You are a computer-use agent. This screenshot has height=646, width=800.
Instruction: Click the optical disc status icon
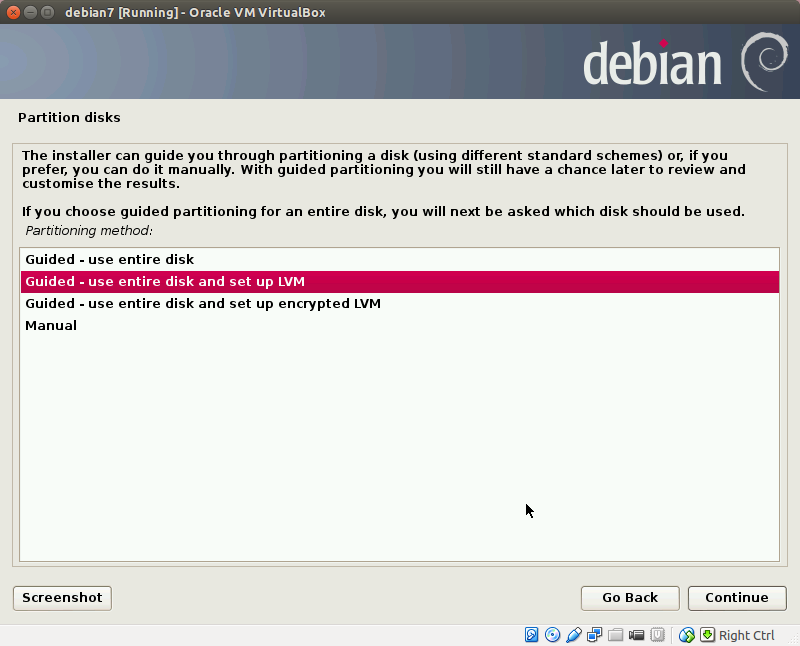pyautogui.click(x=553, y=635)
